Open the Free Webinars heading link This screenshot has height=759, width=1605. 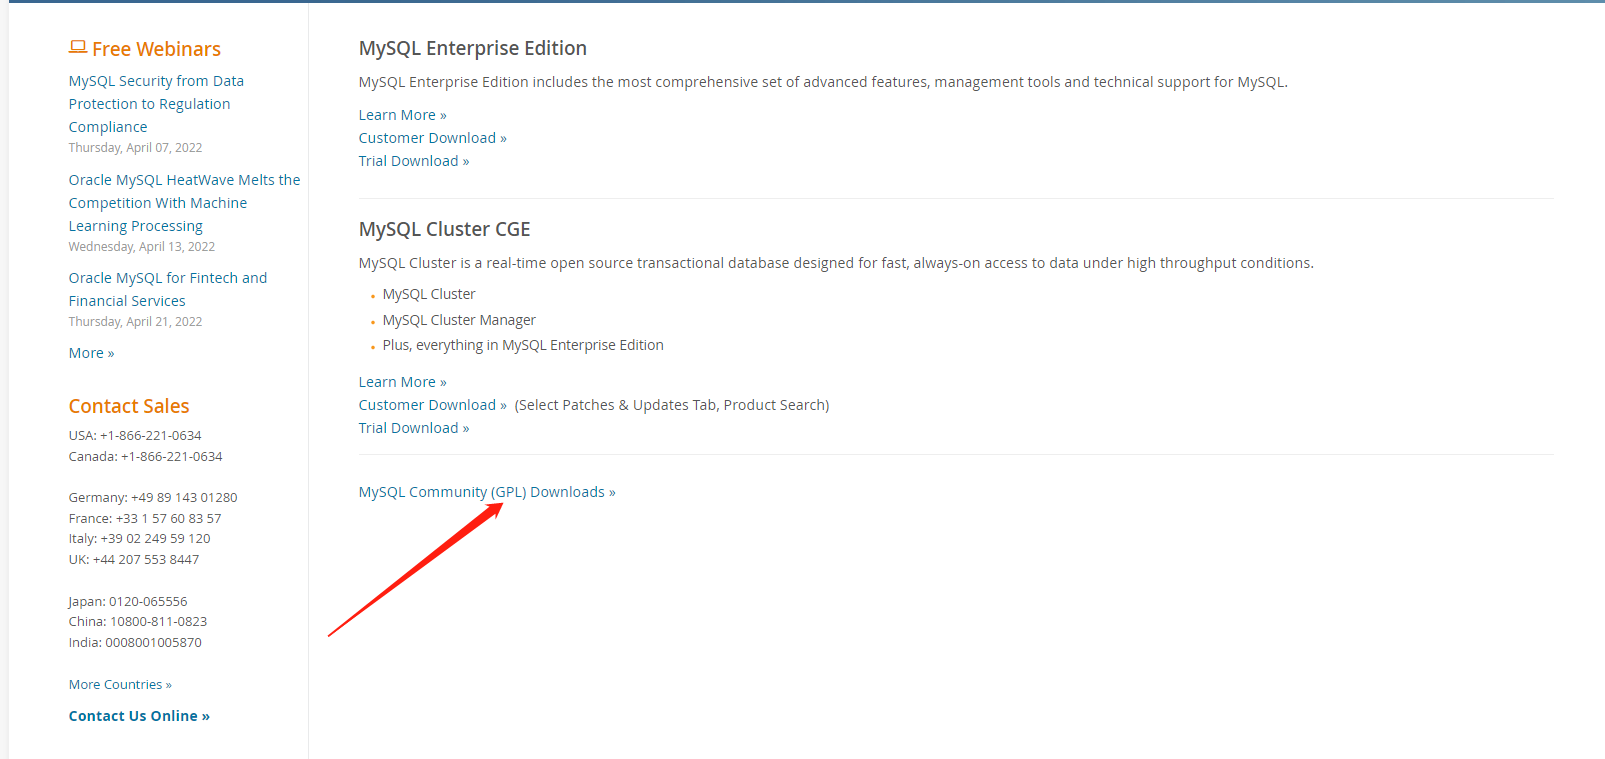pyautogui.click(x=156, y=49)
